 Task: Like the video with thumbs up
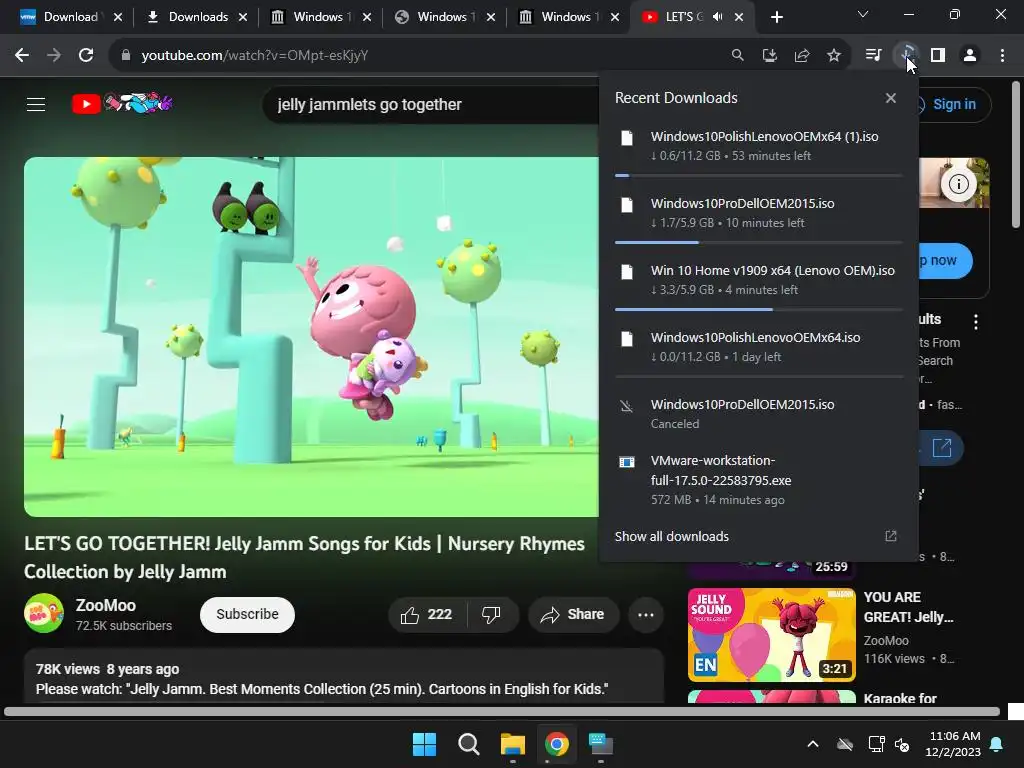pyautogui.click(x=427, y=615)
